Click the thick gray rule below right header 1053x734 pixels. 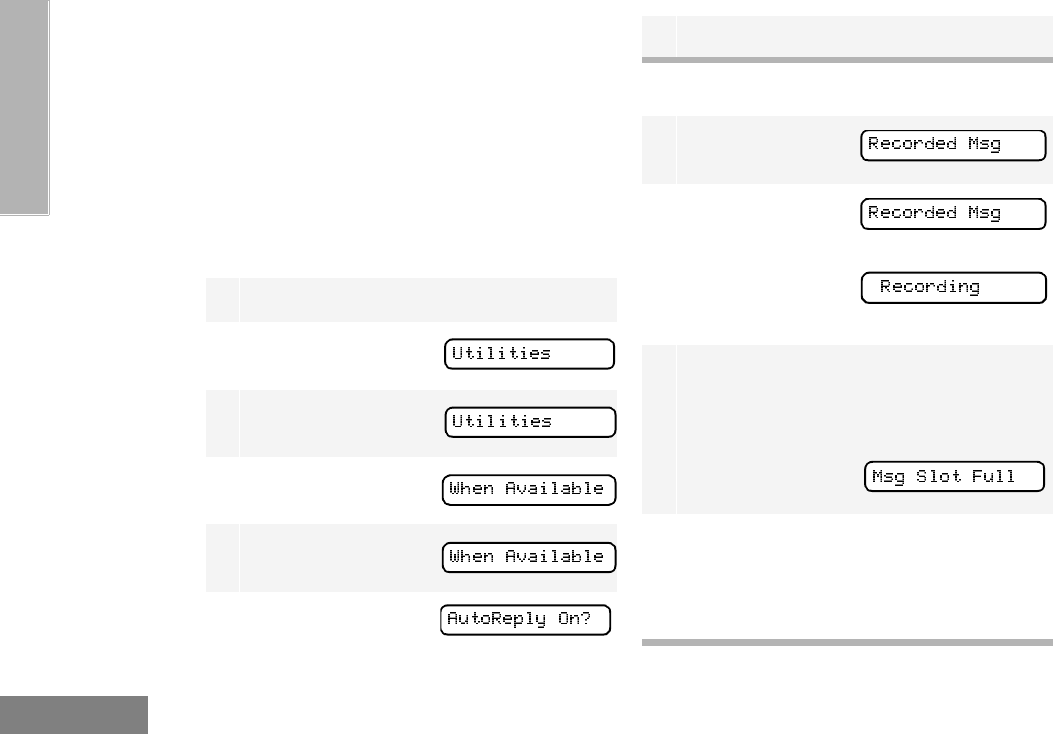(846, 61)
